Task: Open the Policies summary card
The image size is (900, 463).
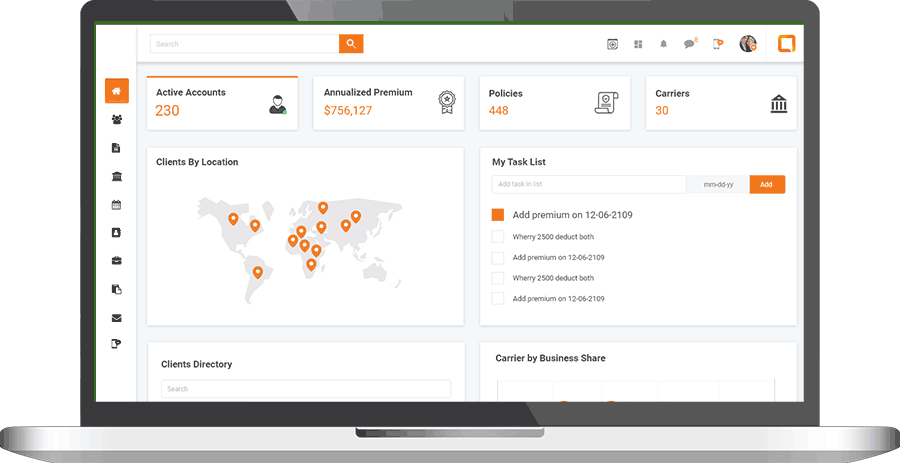Action: (x=554, y=102)
